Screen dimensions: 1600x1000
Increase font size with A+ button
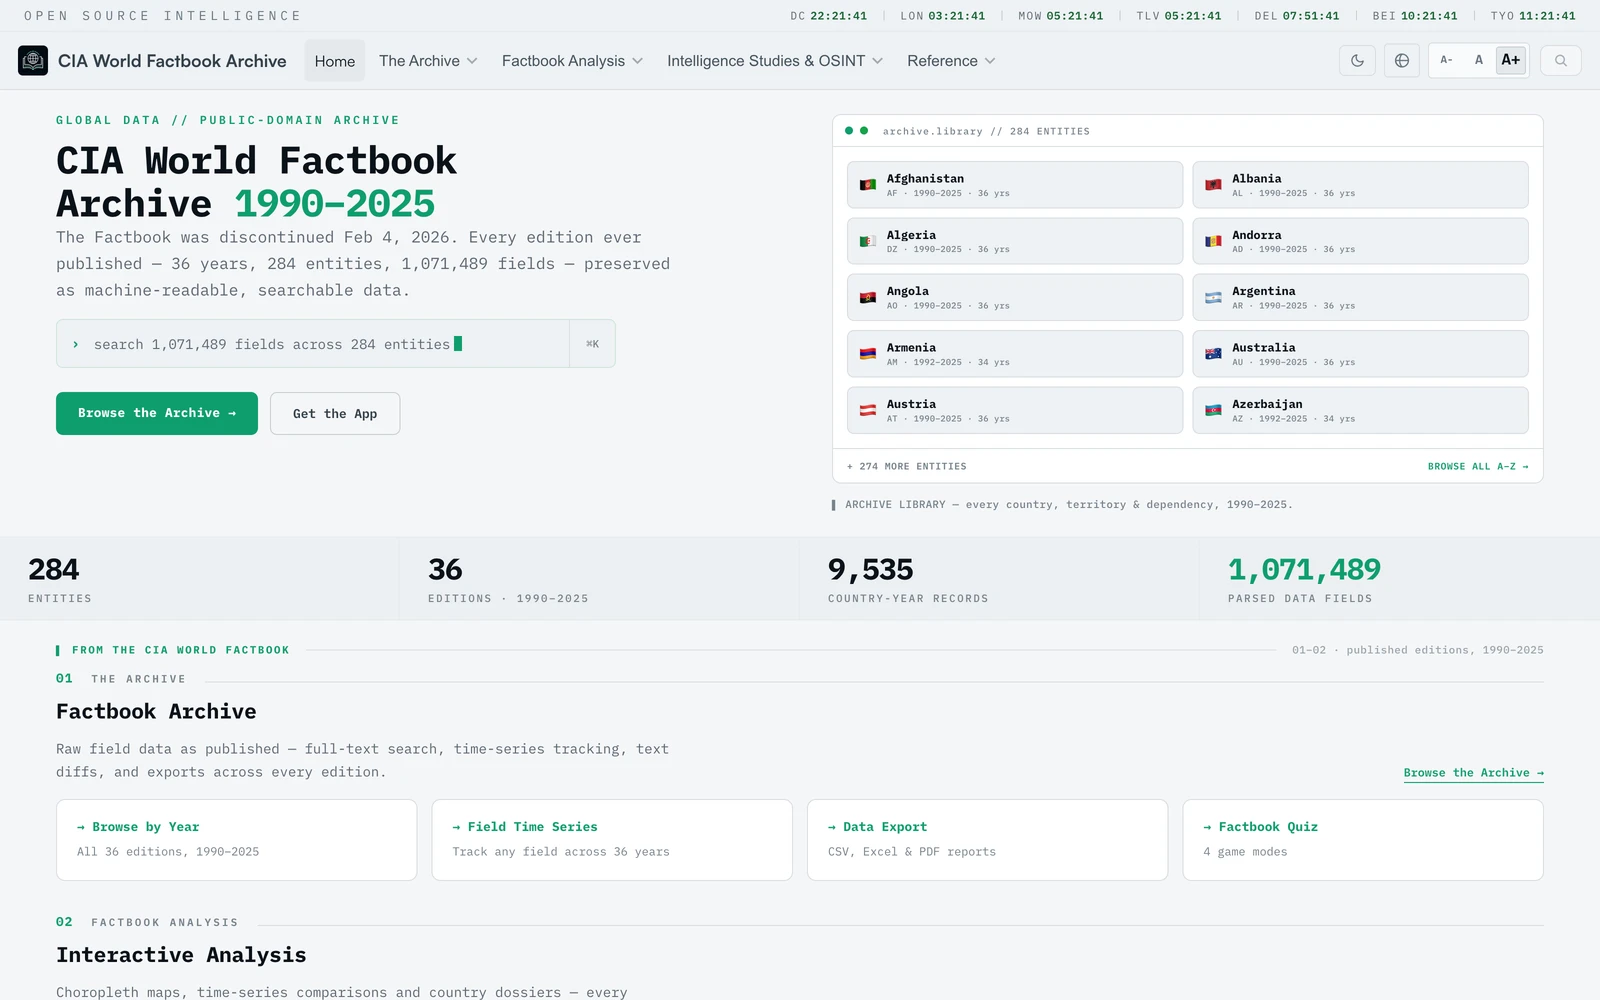(1511, 60)
